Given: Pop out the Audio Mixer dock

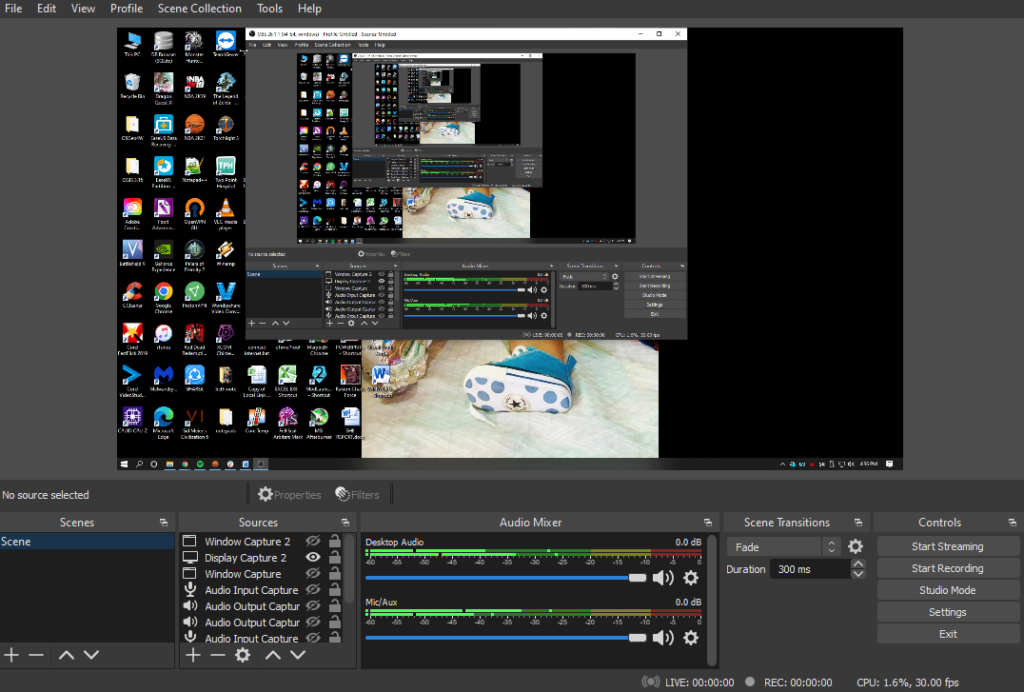Looking at the screenshot, I should tap(708, 523).
